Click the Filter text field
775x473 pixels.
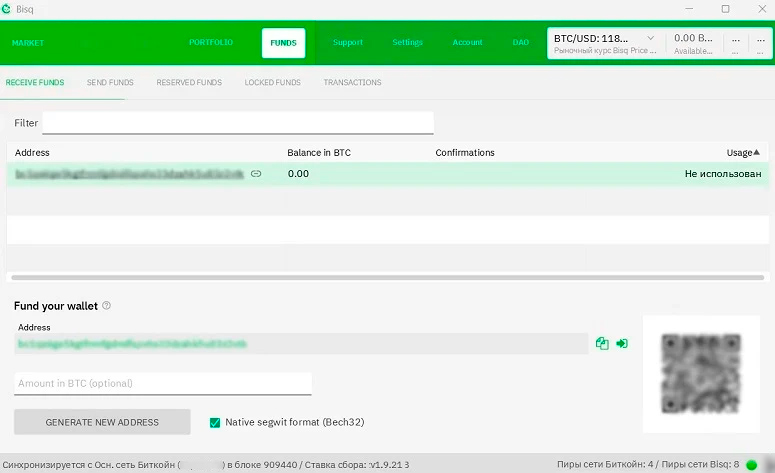tap(238, 123)
